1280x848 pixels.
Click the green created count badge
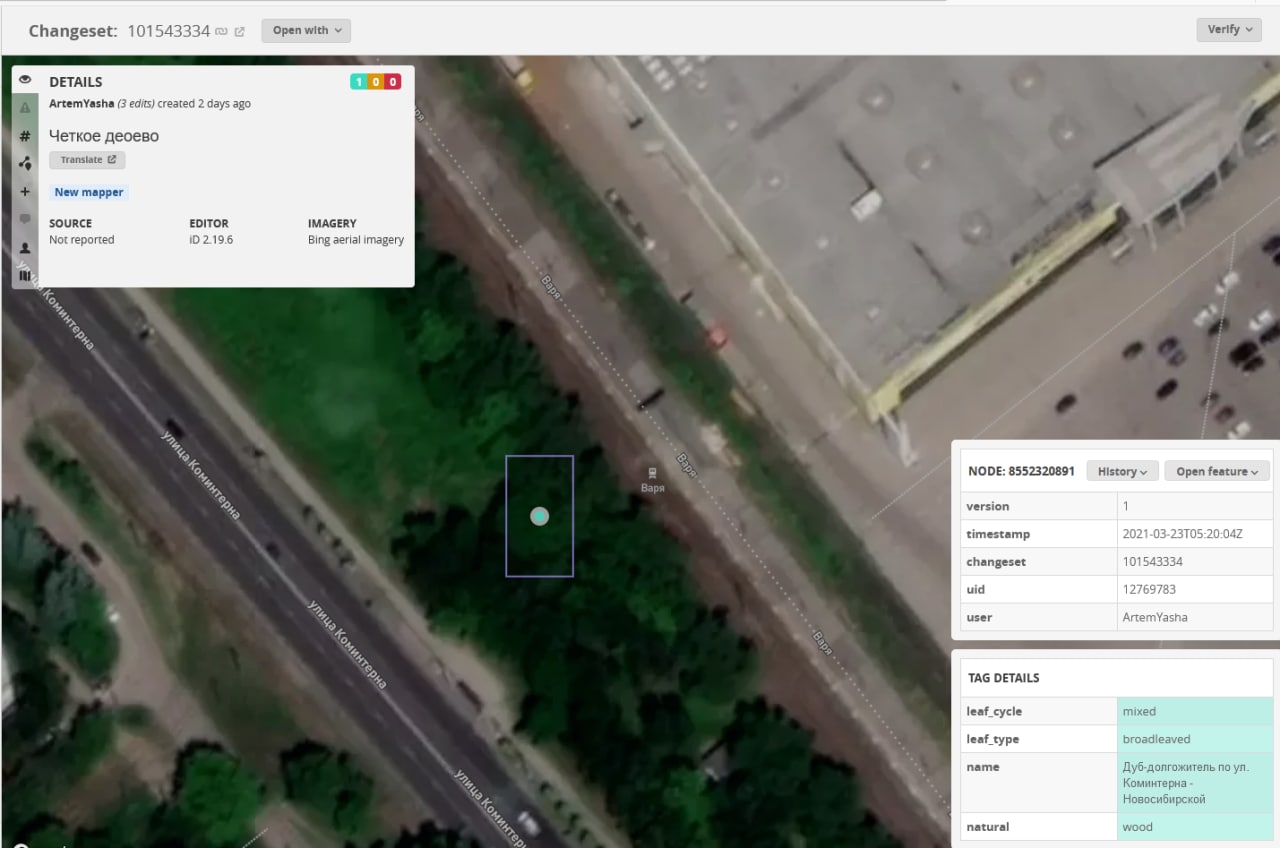358,82
